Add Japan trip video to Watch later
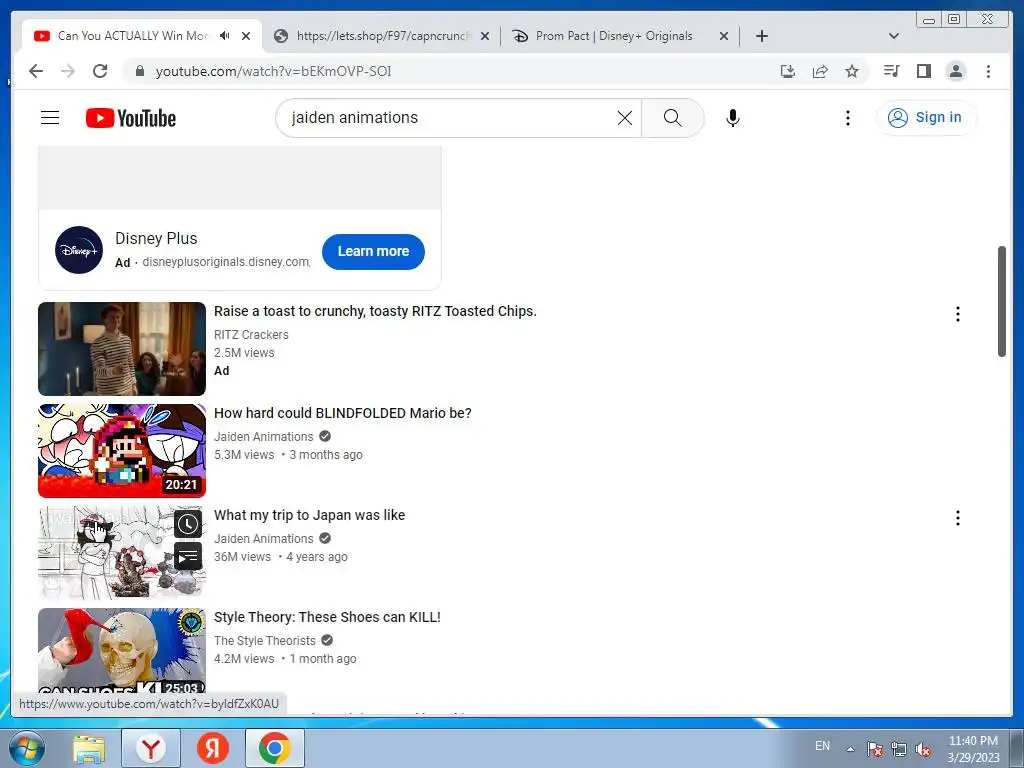This screenshot has height=768, width=1024. [x=187, y=524]
